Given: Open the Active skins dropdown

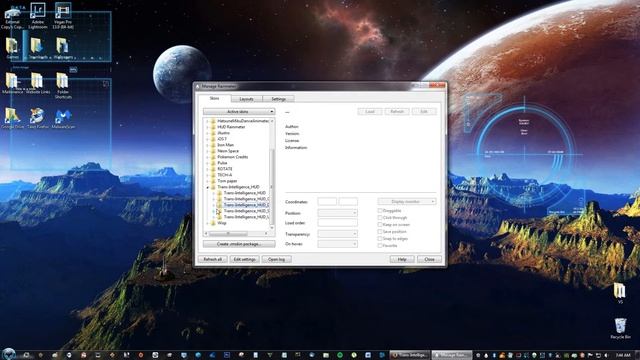Looking at the screenshot, I should [239, 111].
